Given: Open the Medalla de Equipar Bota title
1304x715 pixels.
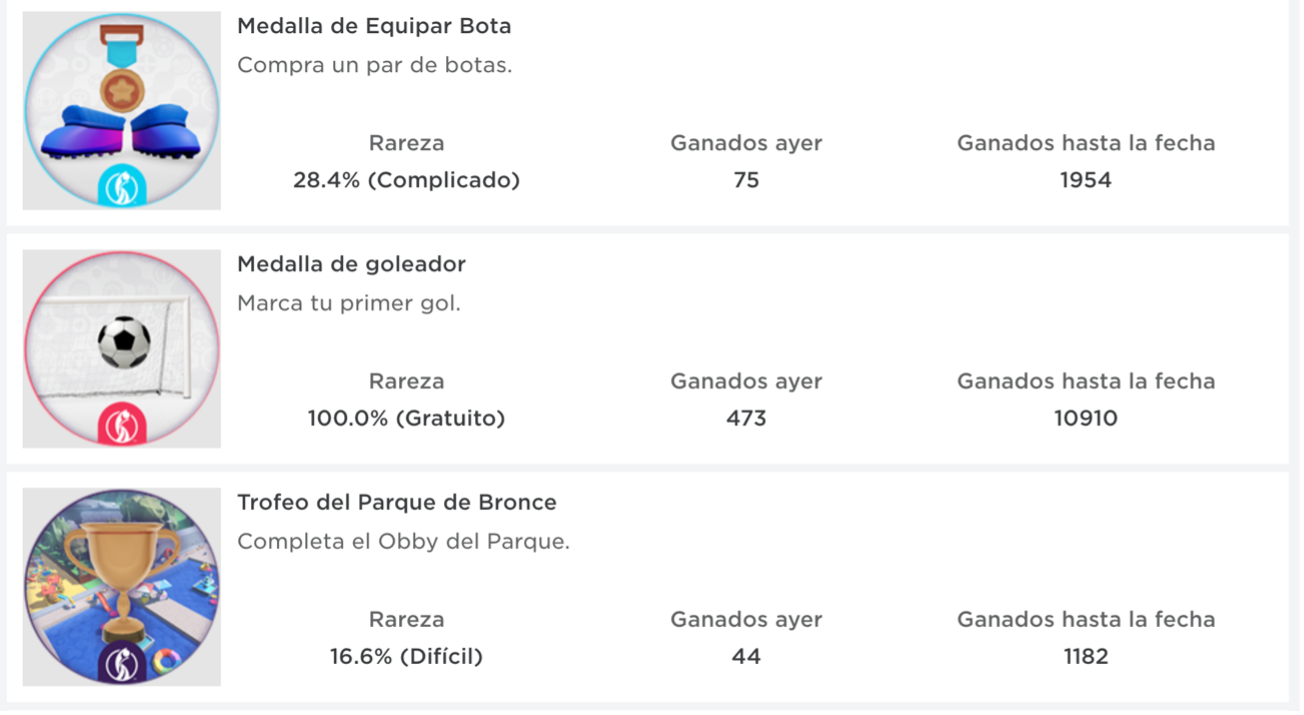Looking at the screenshot, I should (374, 26).
